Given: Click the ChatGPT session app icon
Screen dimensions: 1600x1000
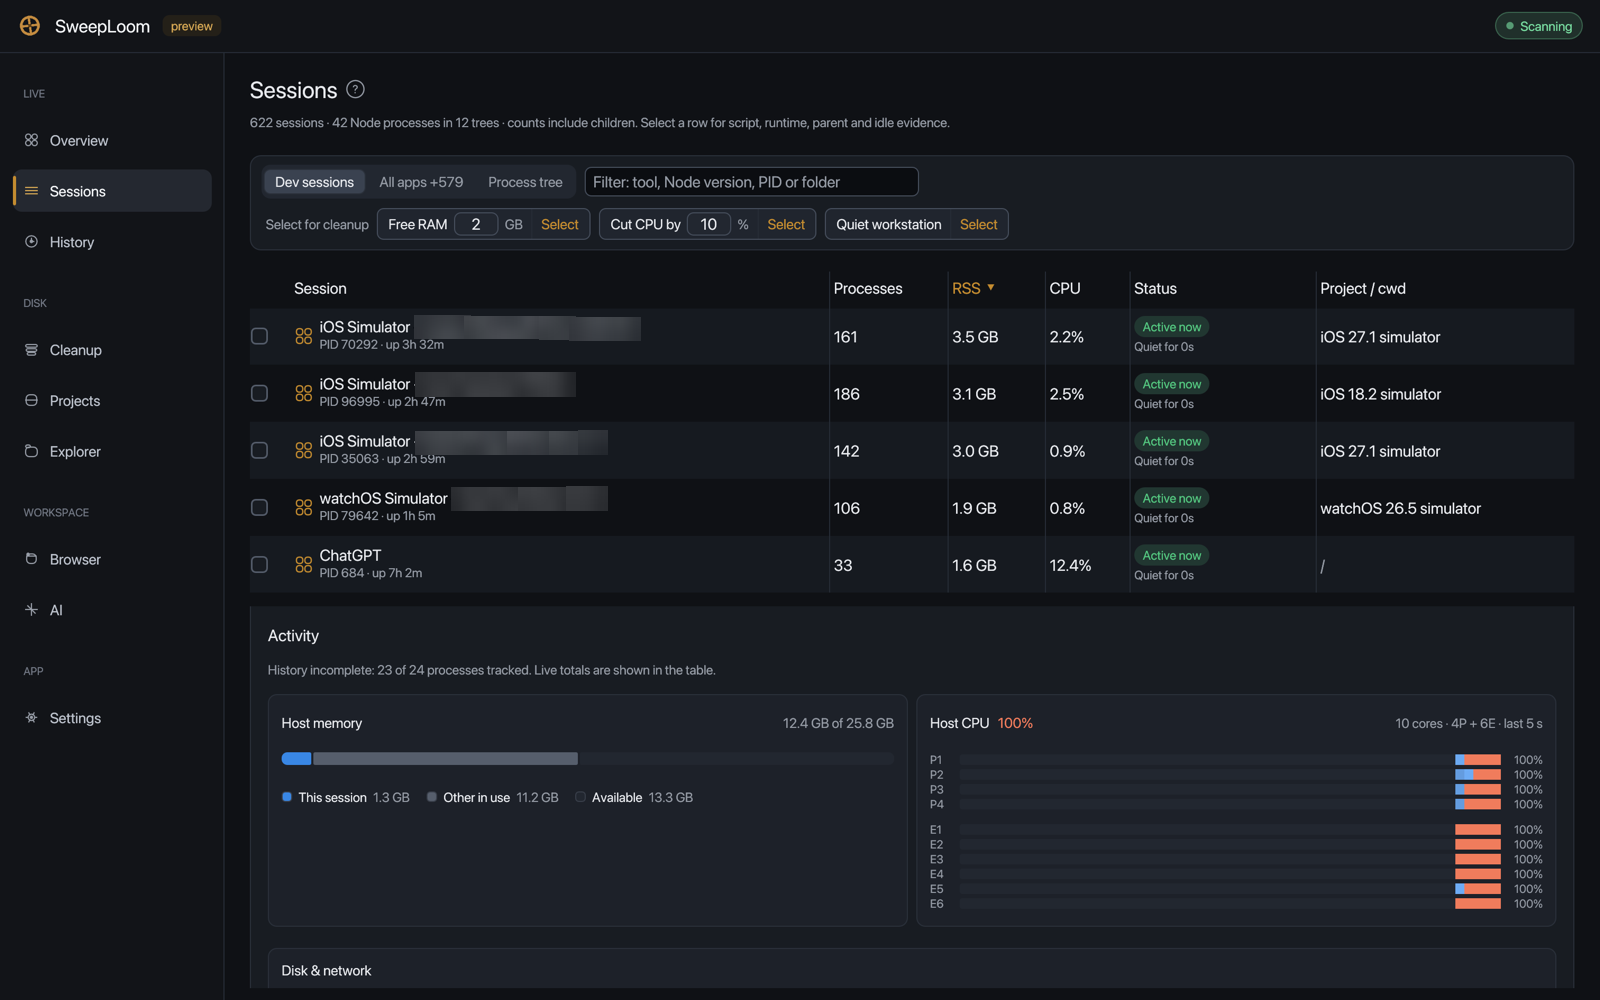Looking at the screenshot, I should coord(304,565).
